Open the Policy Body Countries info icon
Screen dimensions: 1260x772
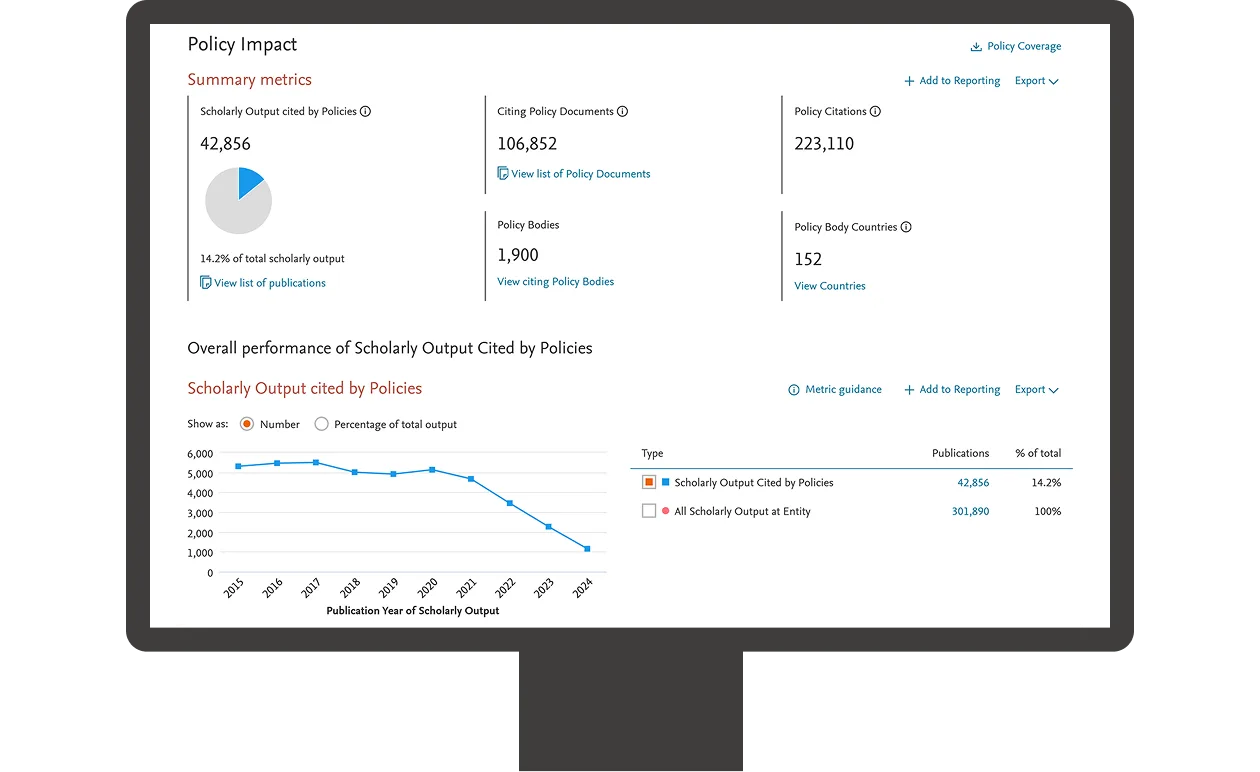tap(906, 227)
